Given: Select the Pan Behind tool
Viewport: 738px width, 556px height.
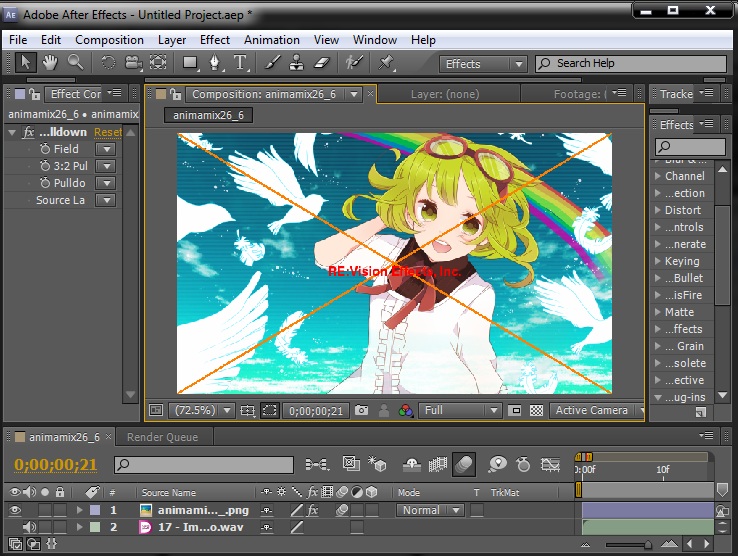Looking at the screenshot, I should pos(158,63).
